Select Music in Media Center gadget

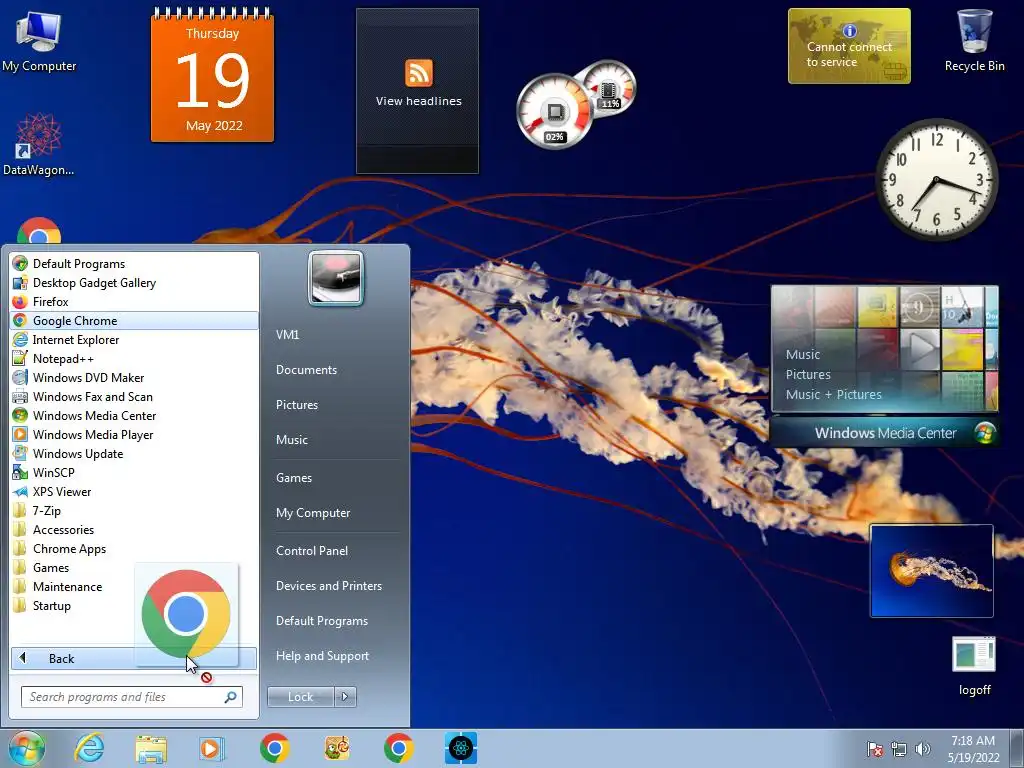tap(803, 355)
